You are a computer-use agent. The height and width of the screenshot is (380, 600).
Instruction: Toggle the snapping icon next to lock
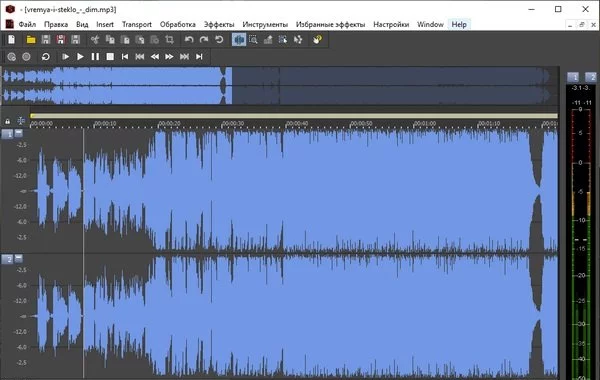[x=21, y=121]
